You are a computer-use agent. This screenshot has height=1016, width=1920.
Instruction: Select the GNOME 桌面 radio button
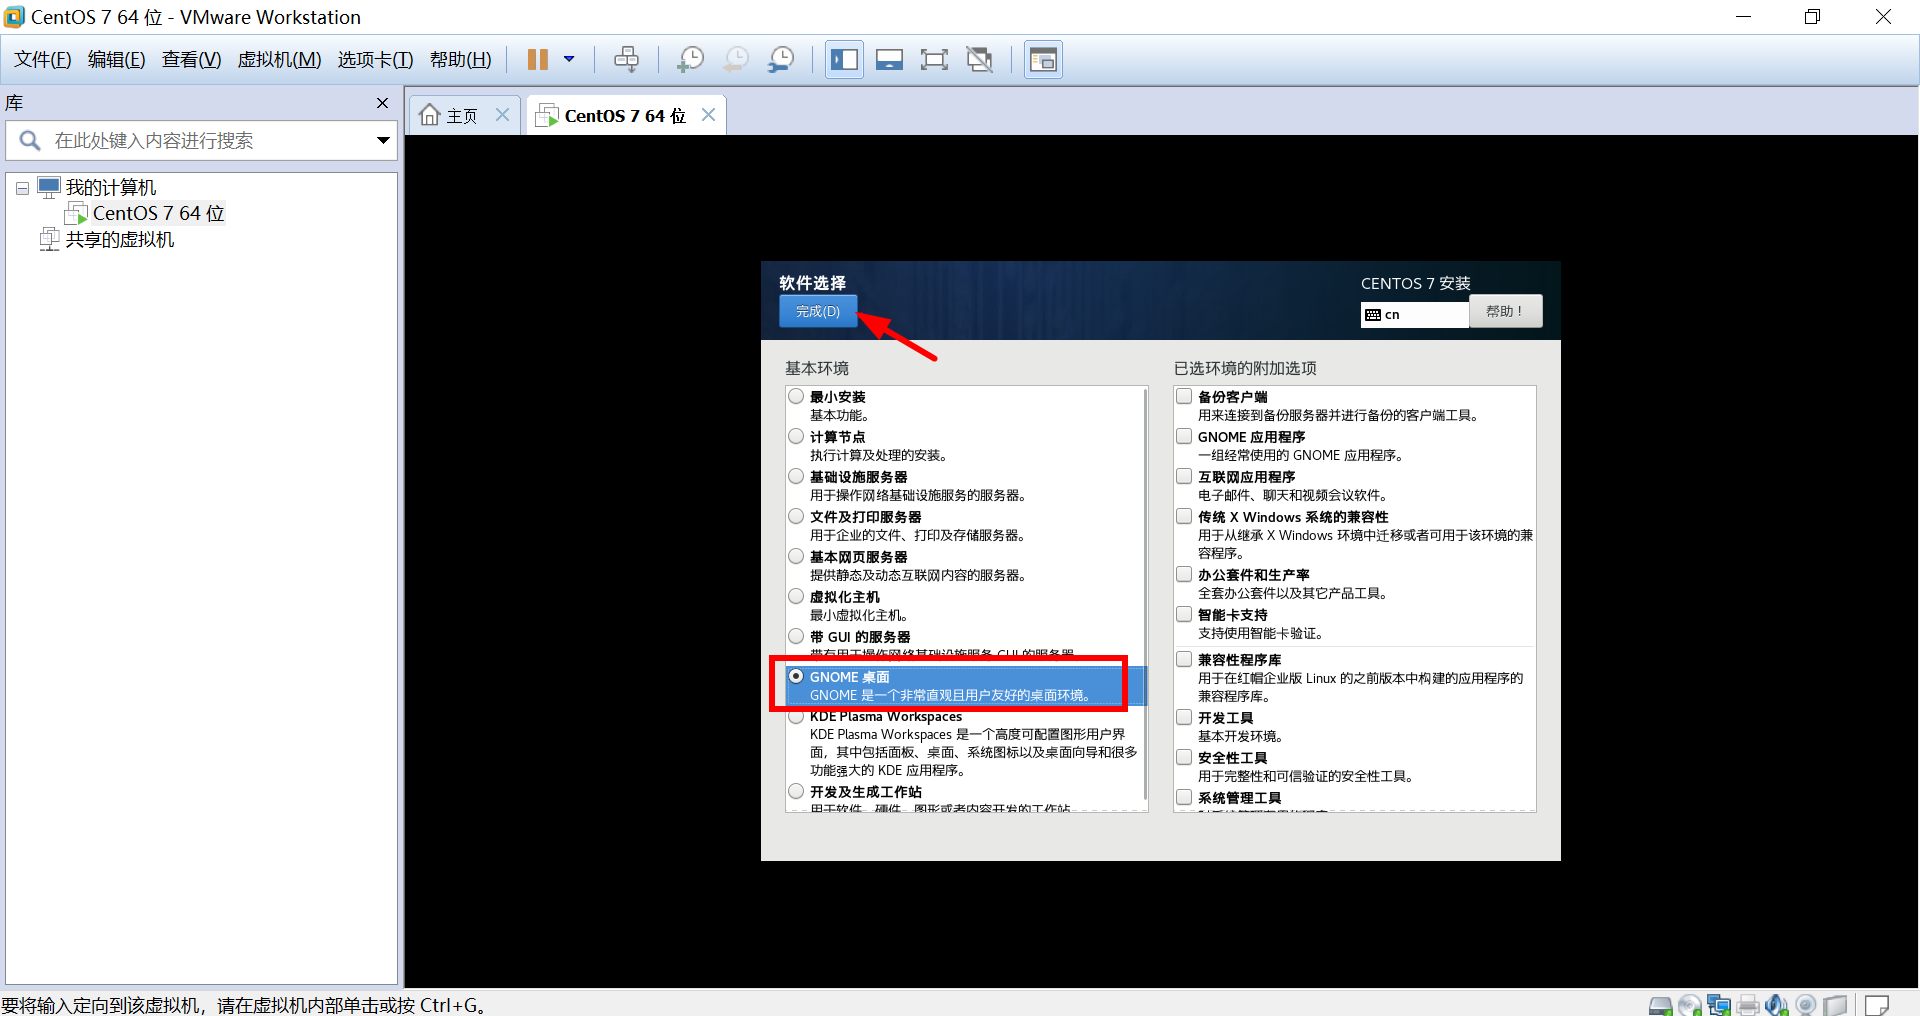point(796,677)
